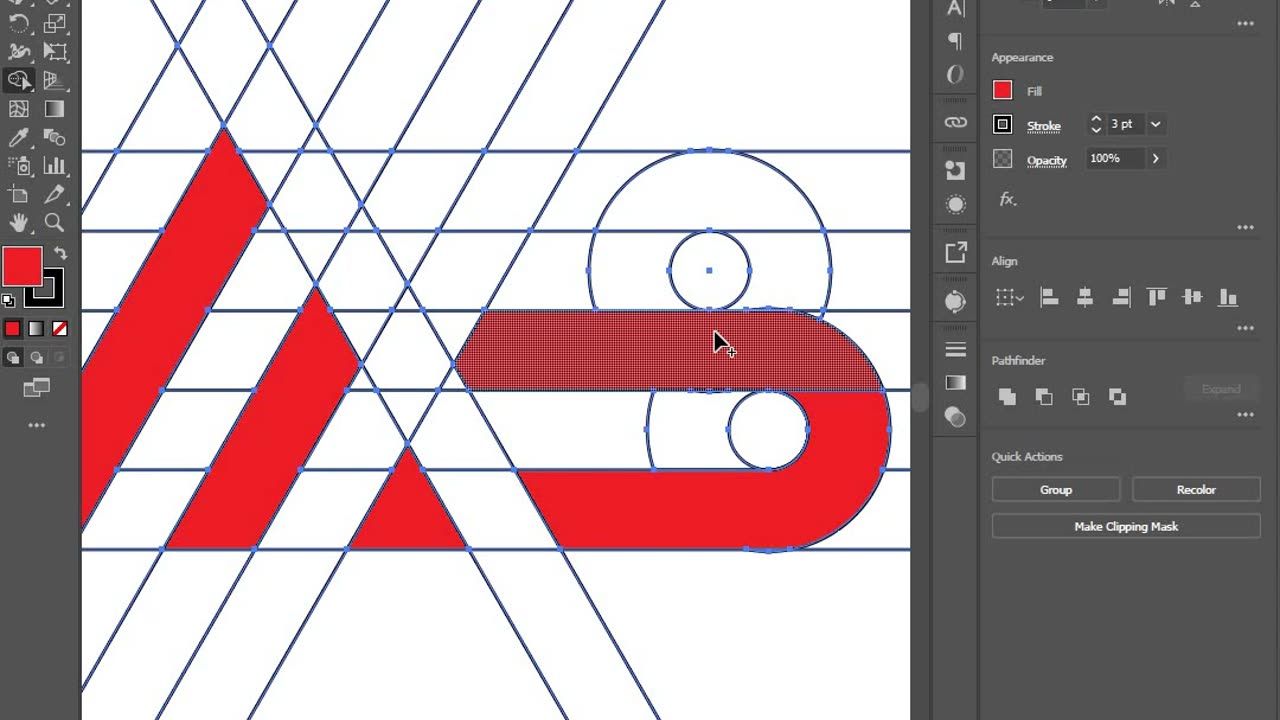
Task: Apply Vertical Align Center
Action: pyautogui.click(x=1192, y=297)
